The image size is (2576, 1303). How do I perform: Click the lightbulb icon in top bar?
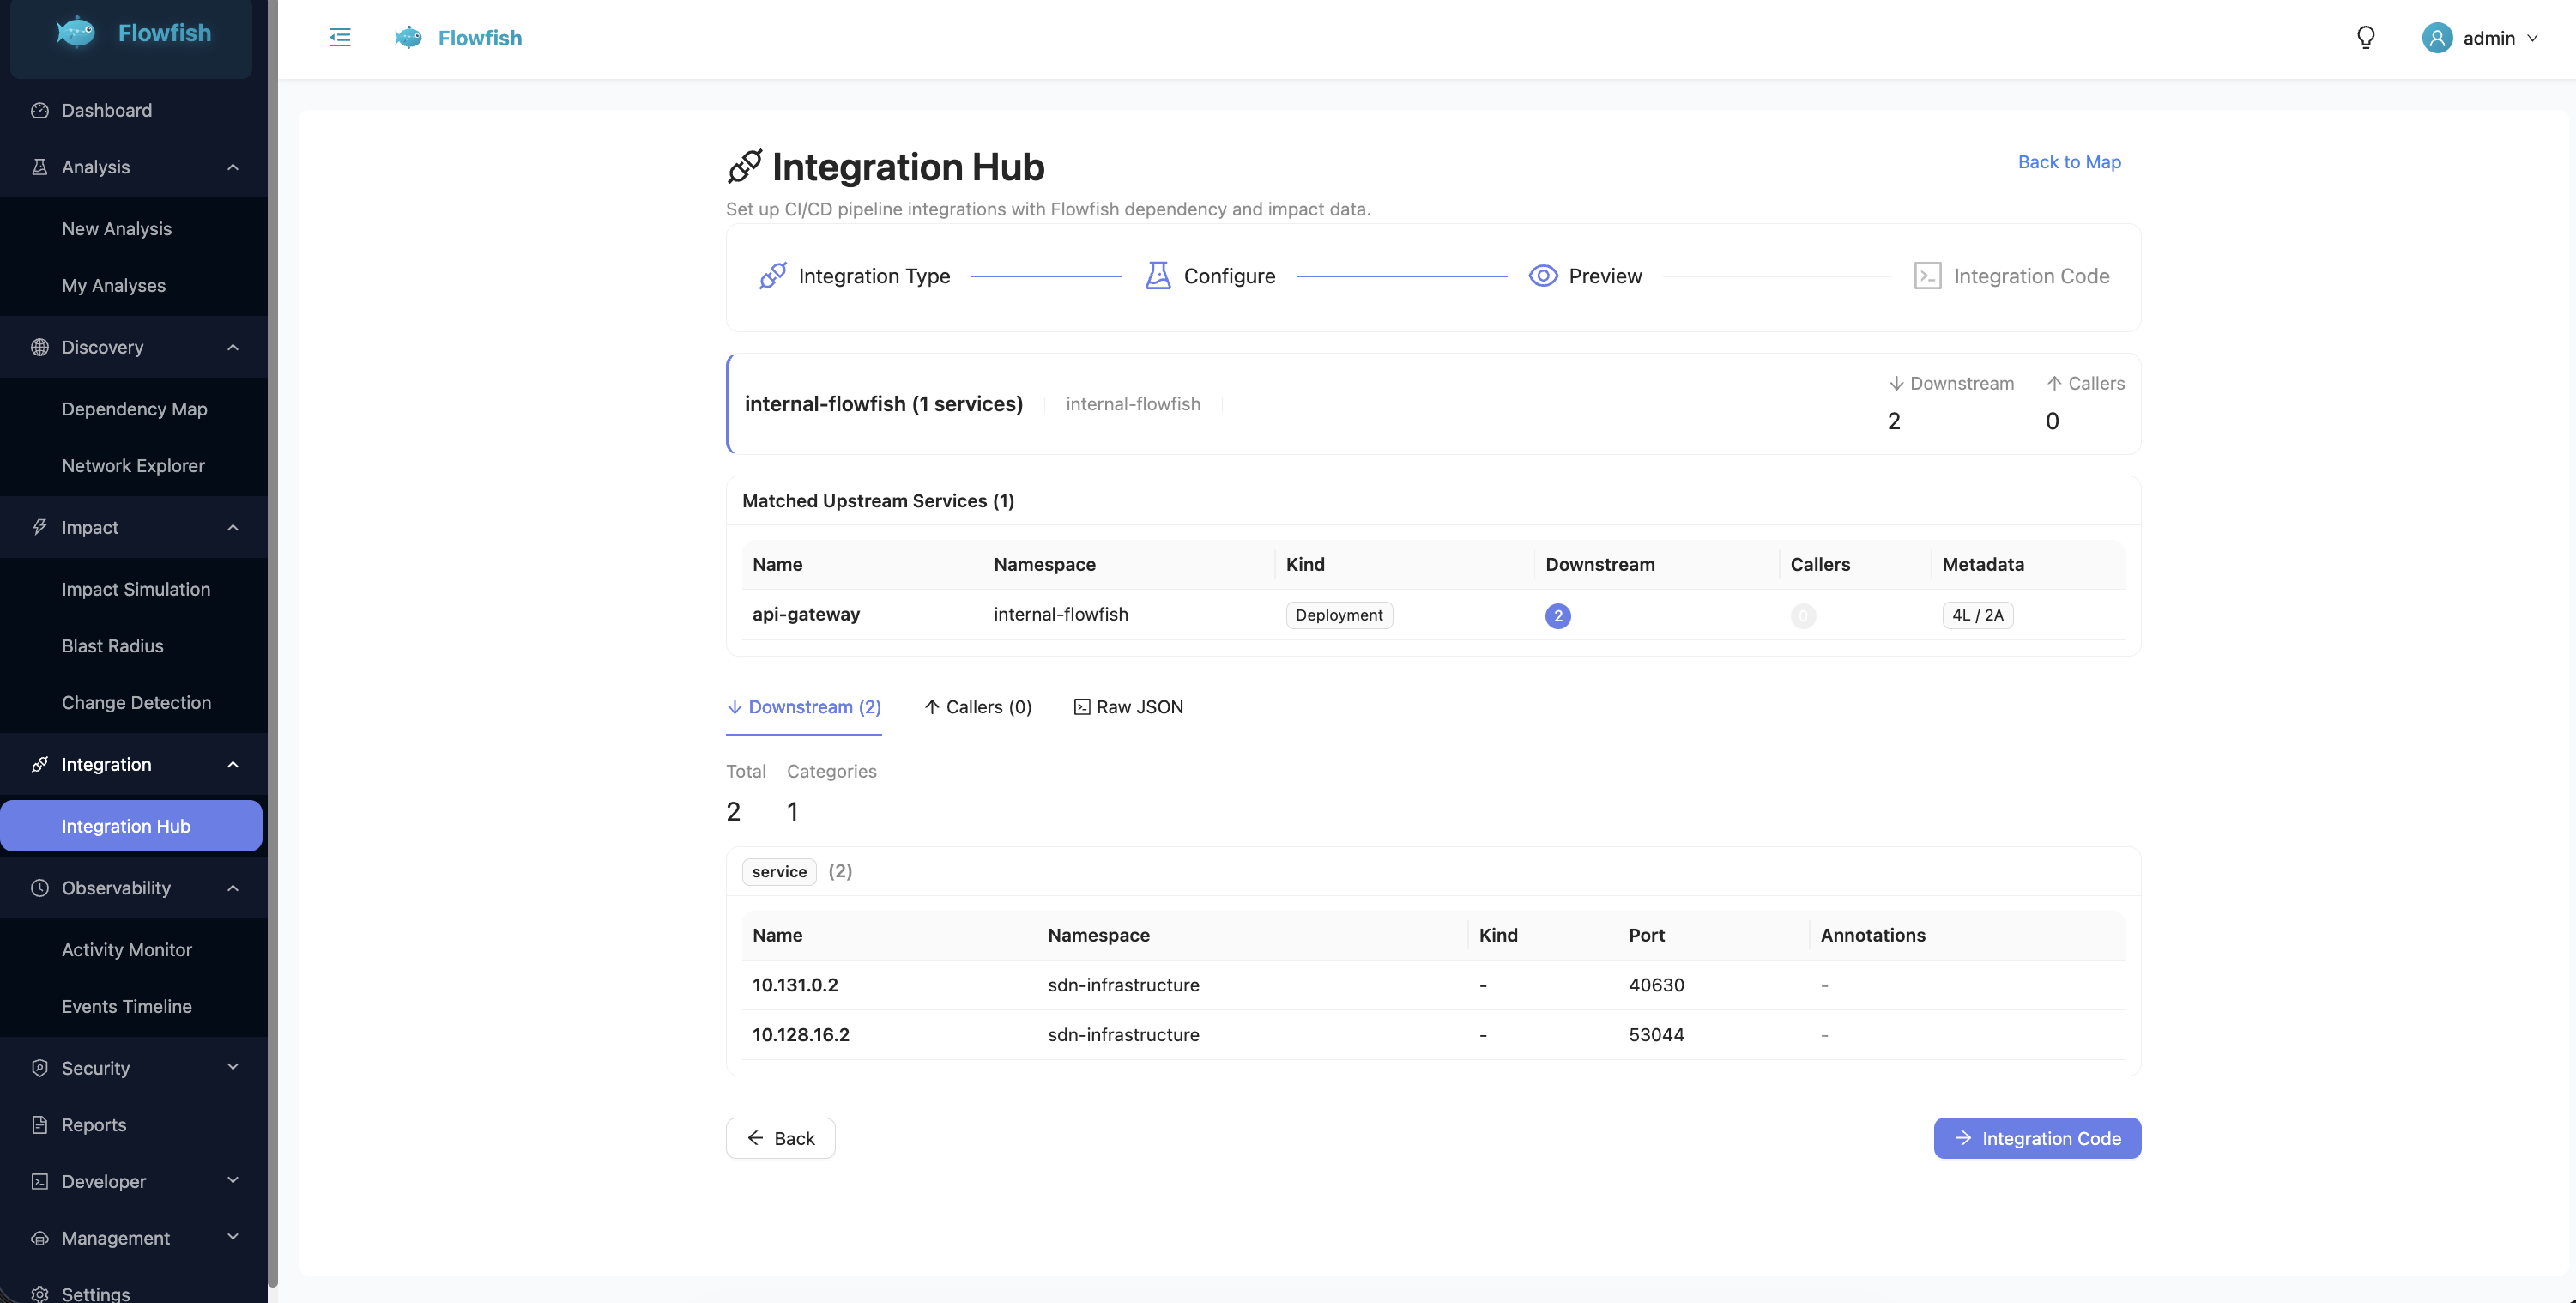pos(2365,38)
